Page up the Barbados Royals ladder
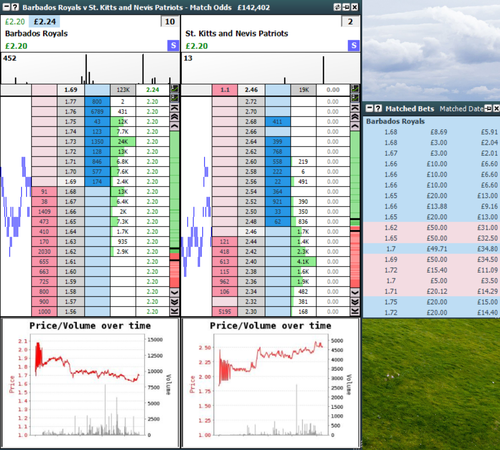This screenshot has width=500, height=450. pyautogui.click(x=175, y=117)
